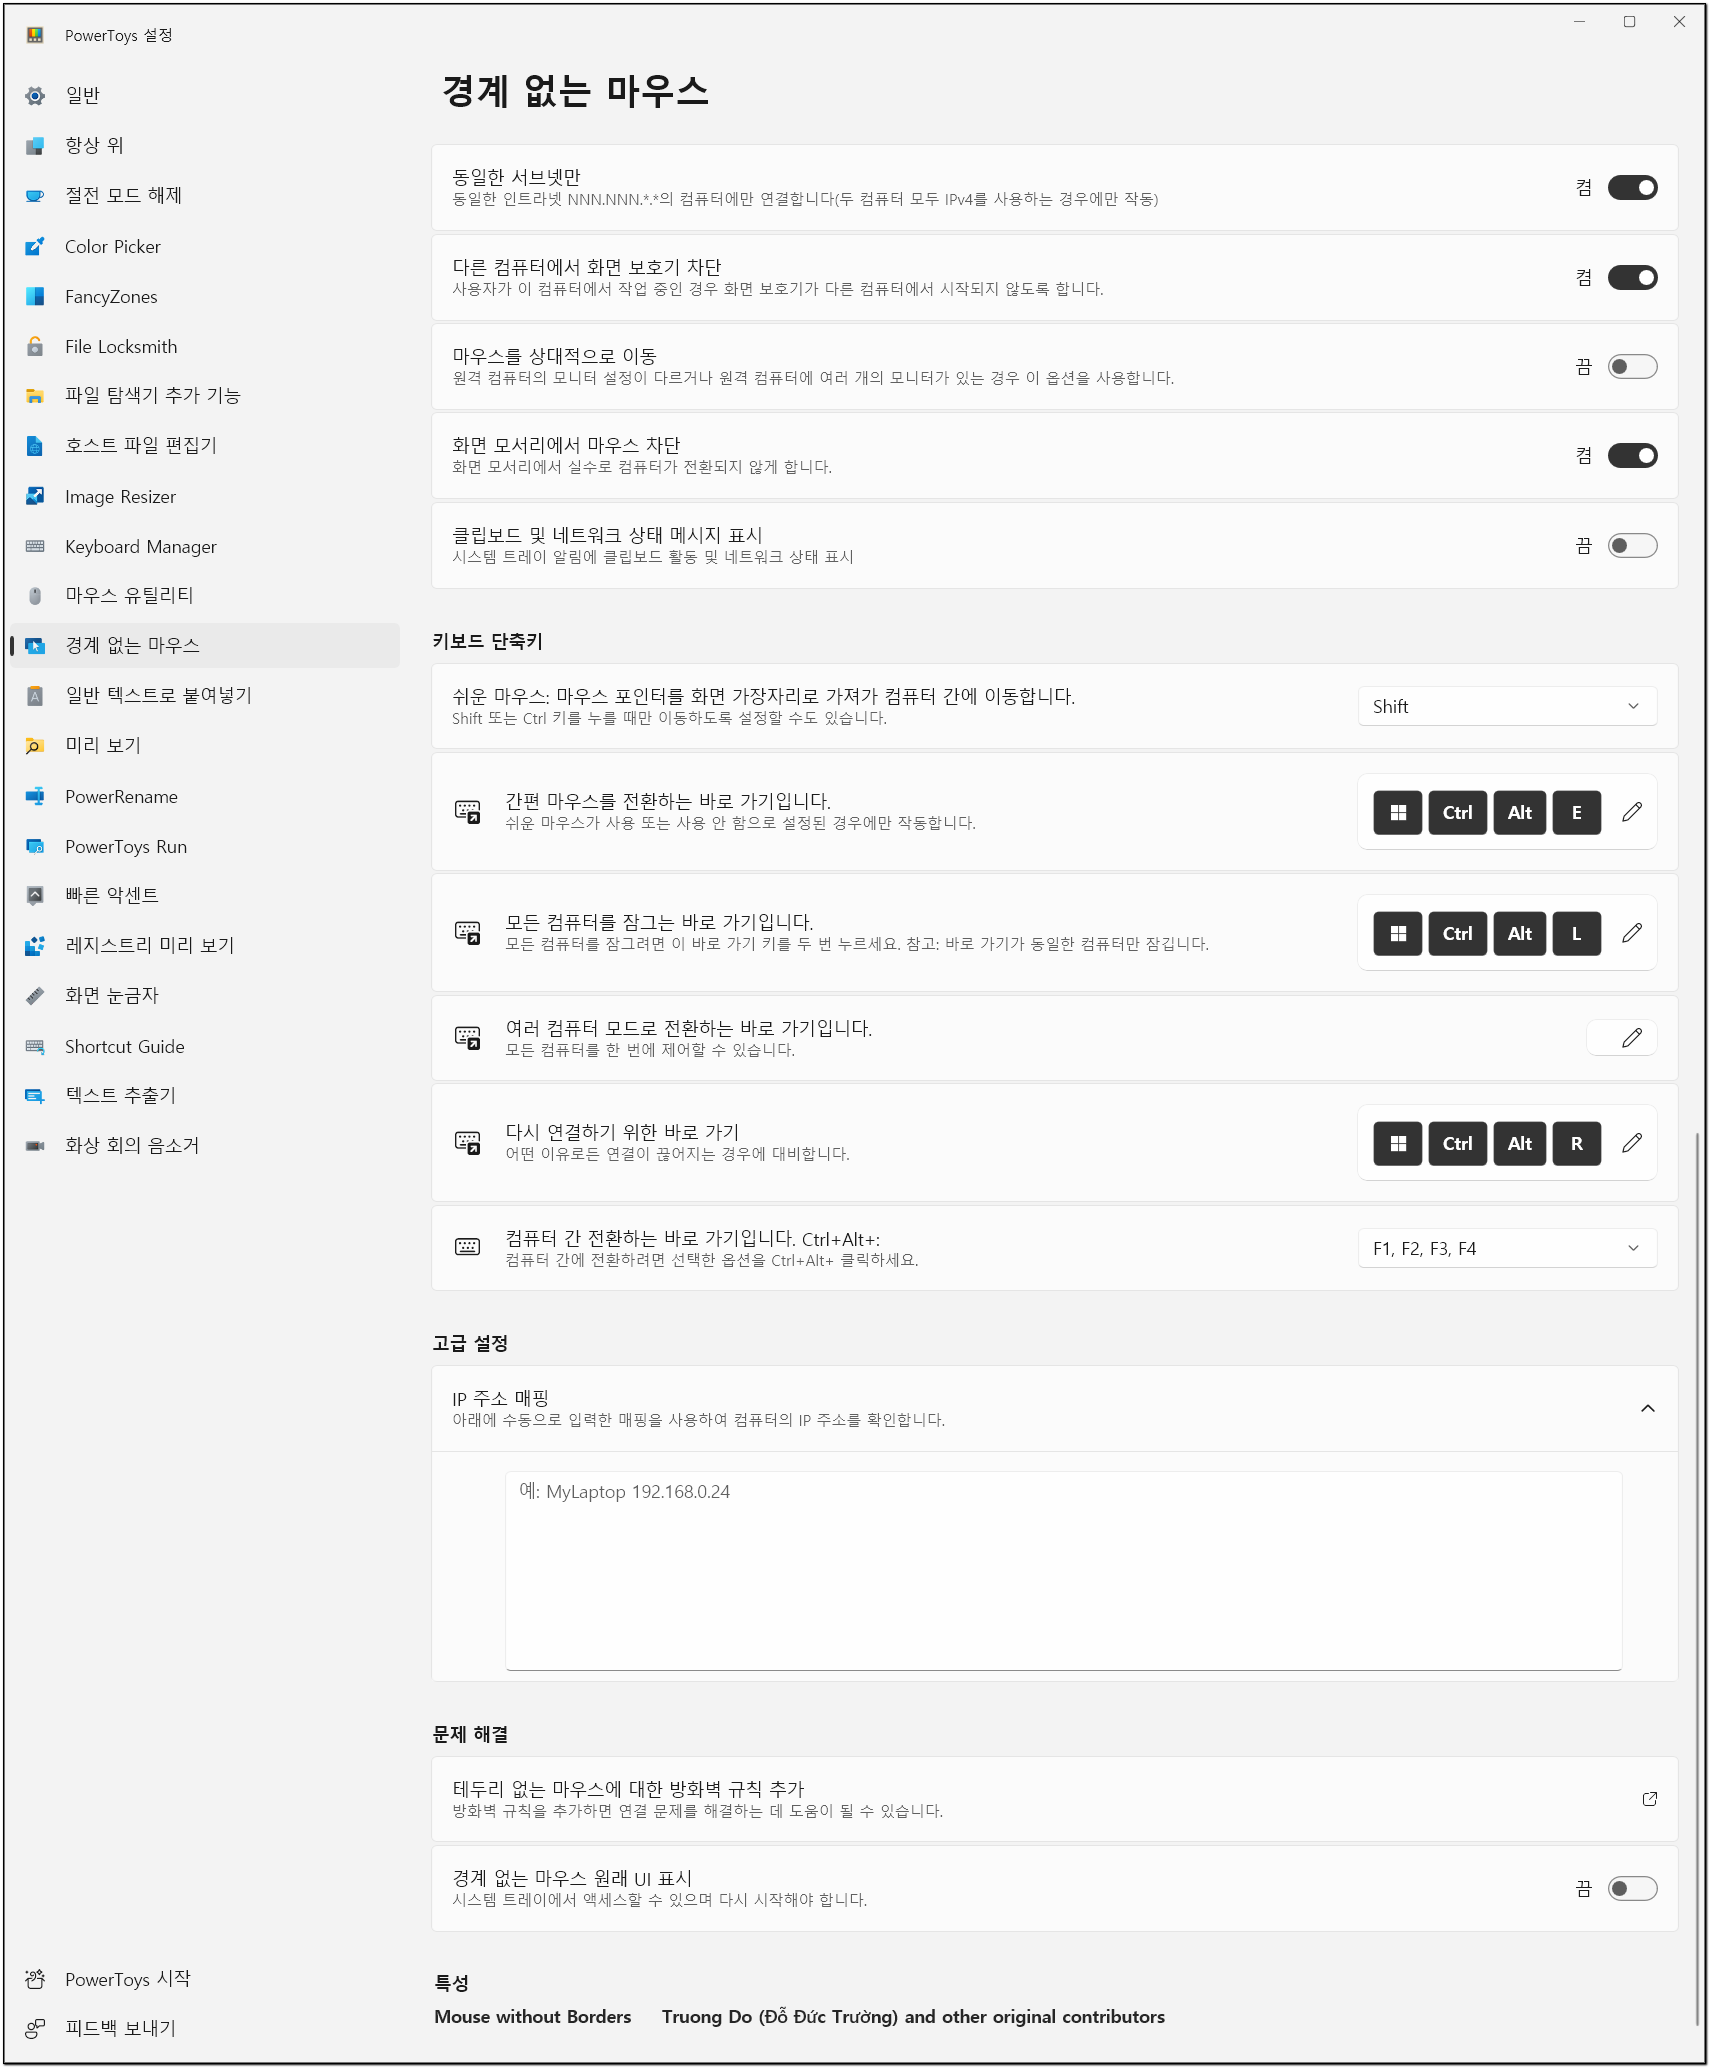The image size is (1710, 2068).
Task: Open the 일반 settings icon in sidebar
Action: click(35, 96)
